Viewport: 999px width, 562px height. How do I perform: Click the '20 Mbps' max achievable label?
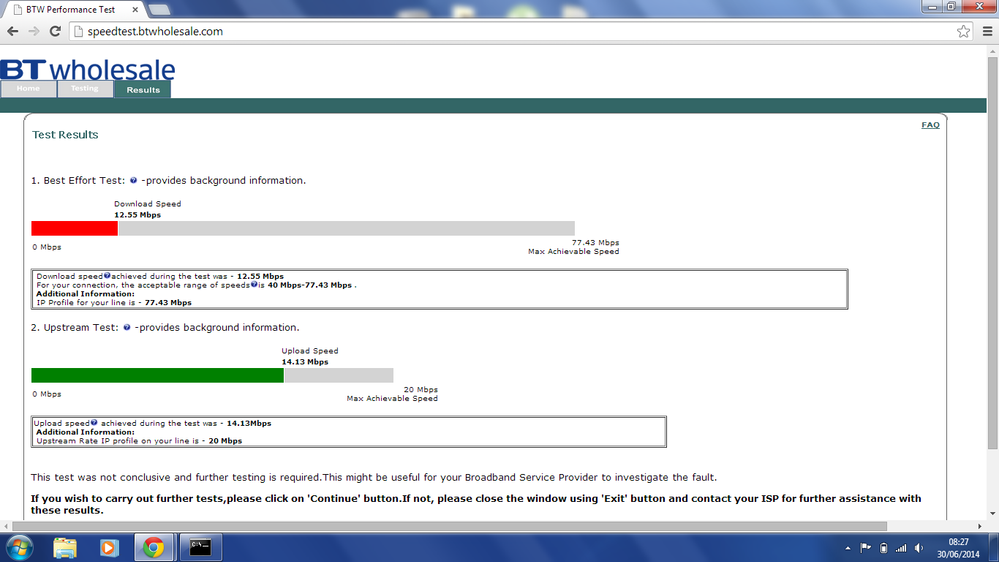(x=420, y=389)
